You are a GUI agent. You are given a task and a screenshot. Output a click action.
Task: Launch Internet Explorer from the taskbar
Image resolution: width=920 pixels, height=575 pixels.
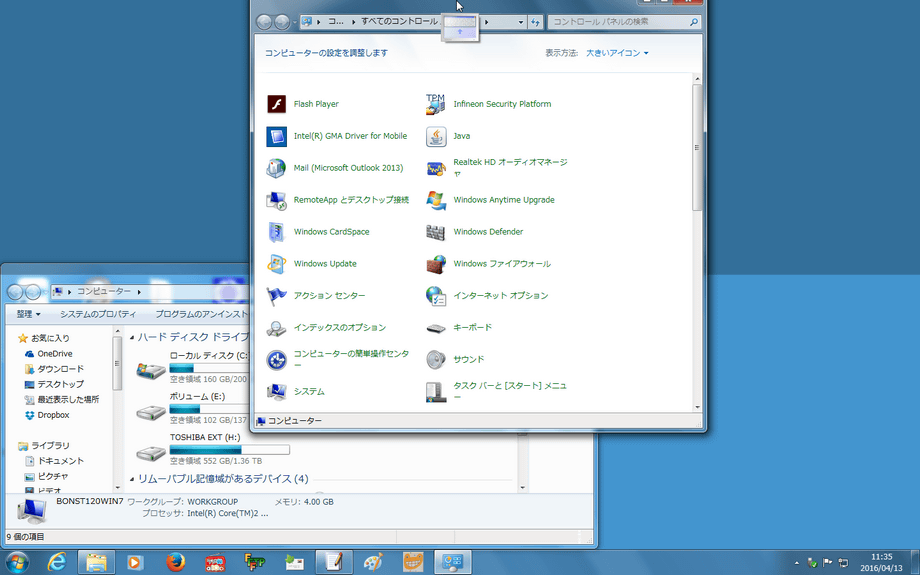point(57,563)
